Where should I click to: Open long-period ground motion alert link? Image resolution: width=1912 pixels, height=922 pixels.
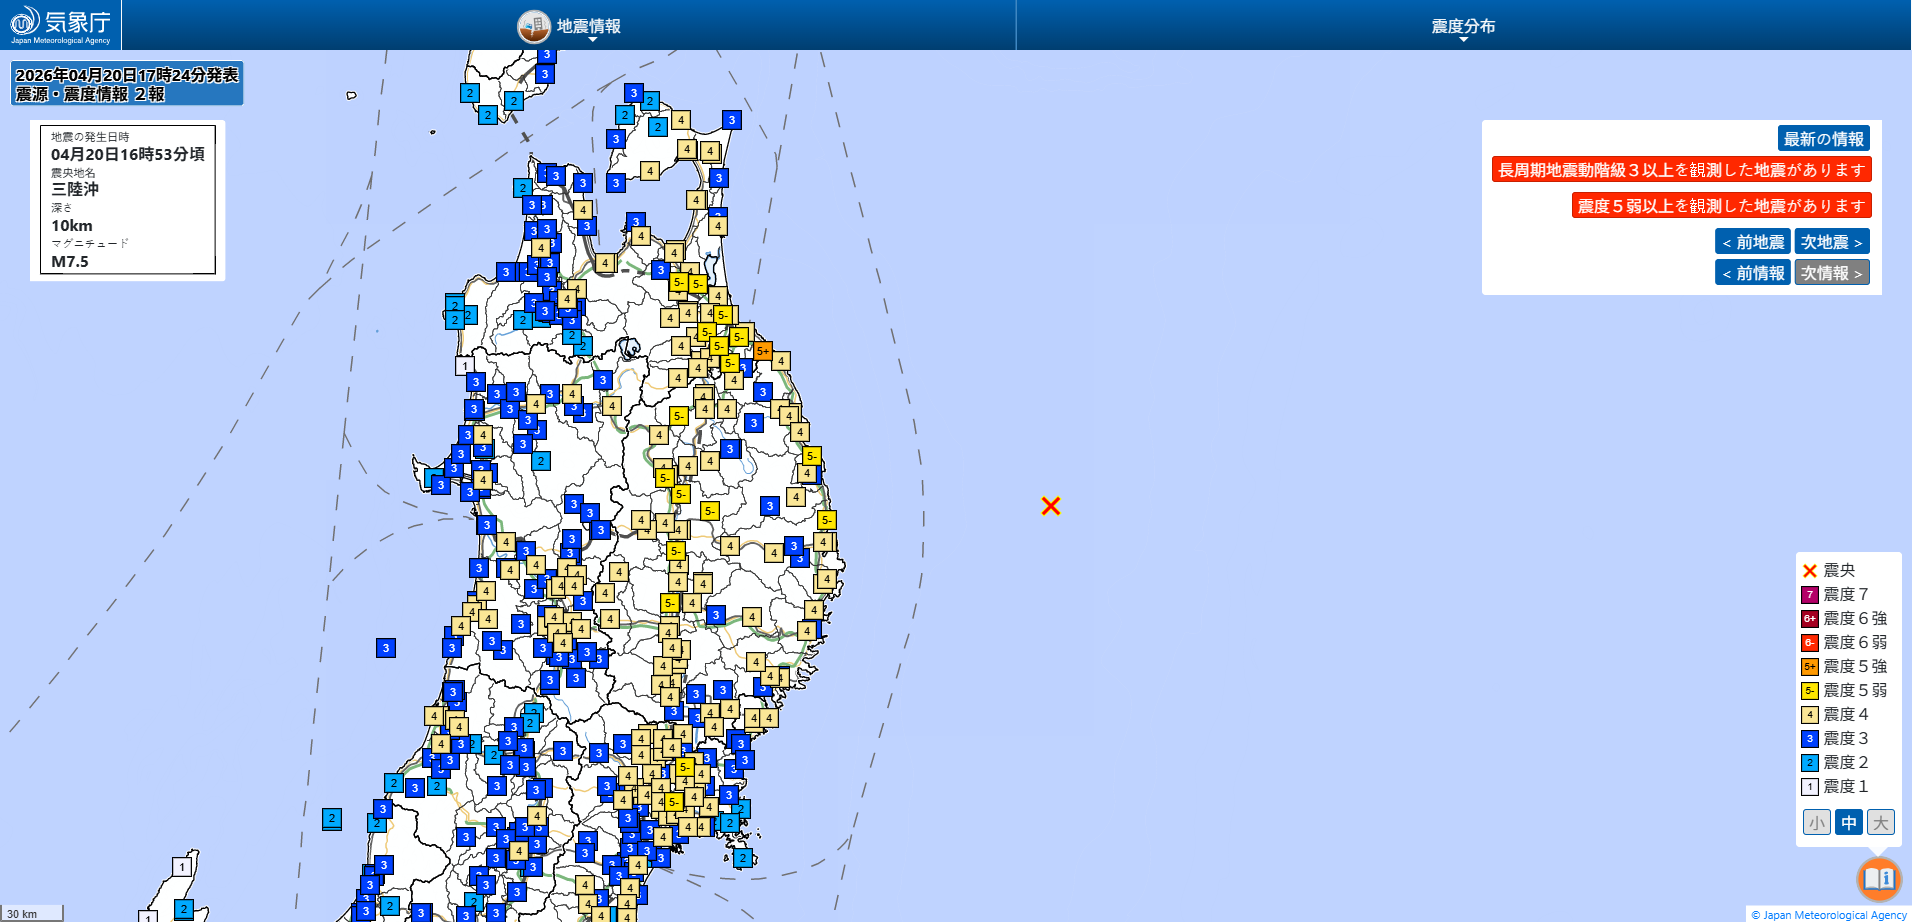tap(1681, 170)
